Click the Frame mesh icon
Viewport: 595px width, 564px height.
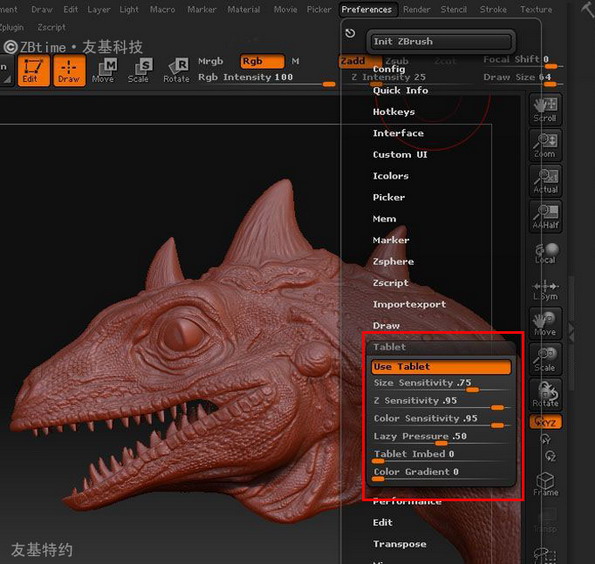pyautogui.click(x=546, y=484)
